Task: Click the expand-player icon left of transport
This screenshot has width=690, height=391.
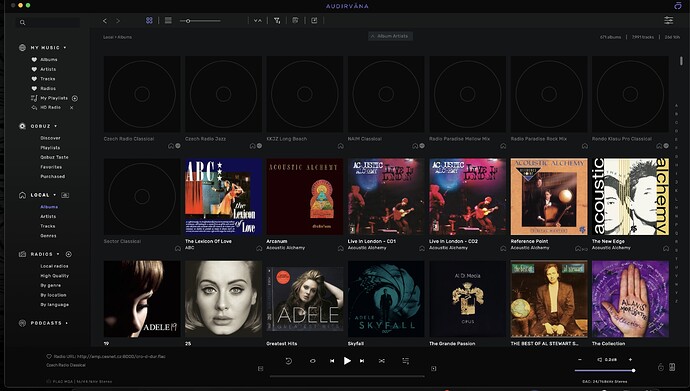Action: coord(261,369)
